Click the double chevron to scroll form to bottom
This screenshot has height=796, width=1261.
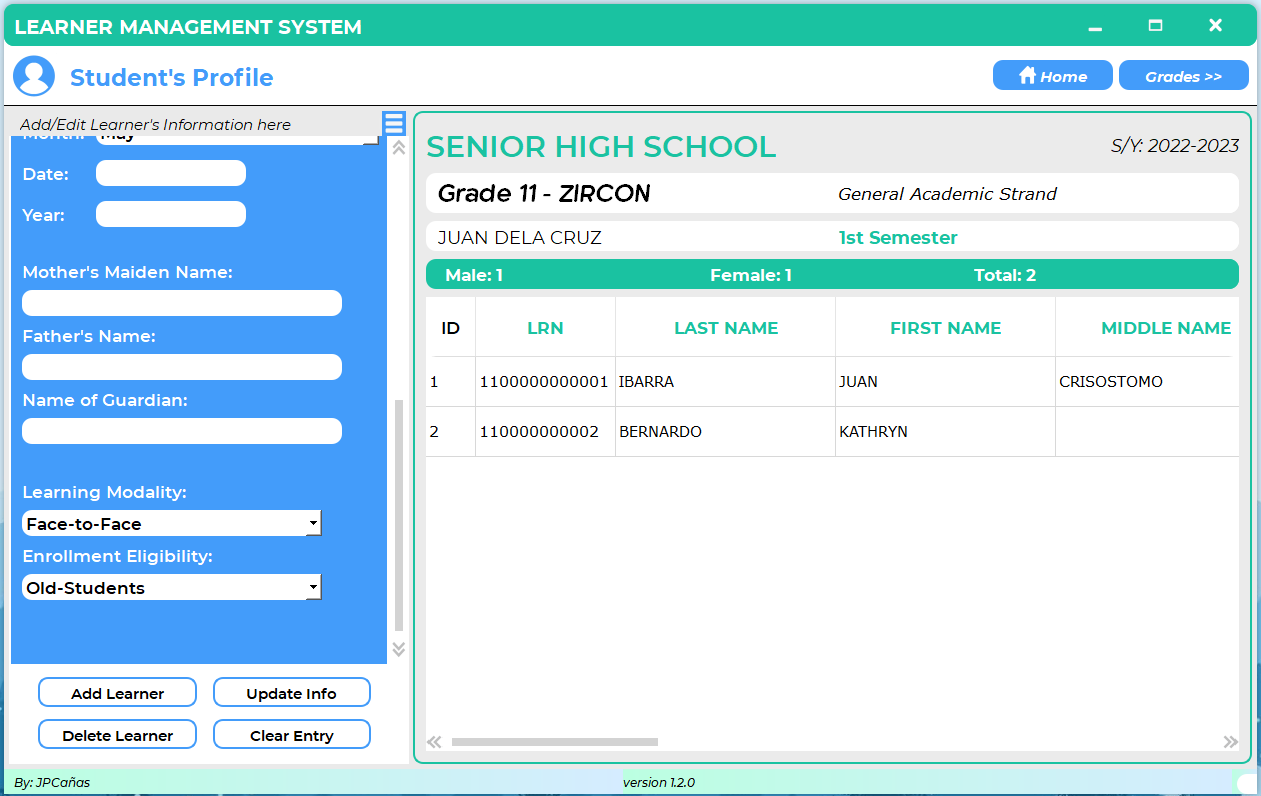(x=398, y=649)
